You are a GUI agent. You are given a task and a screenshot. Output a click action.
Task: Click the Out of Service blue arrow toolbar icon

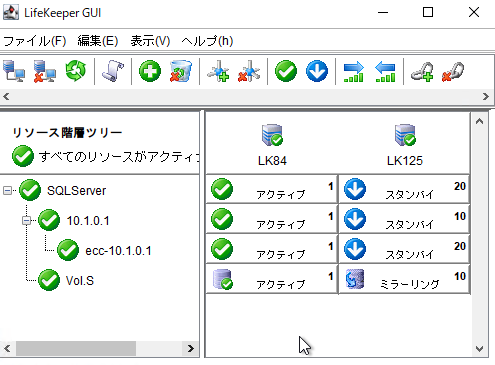[x=317, y=71]
